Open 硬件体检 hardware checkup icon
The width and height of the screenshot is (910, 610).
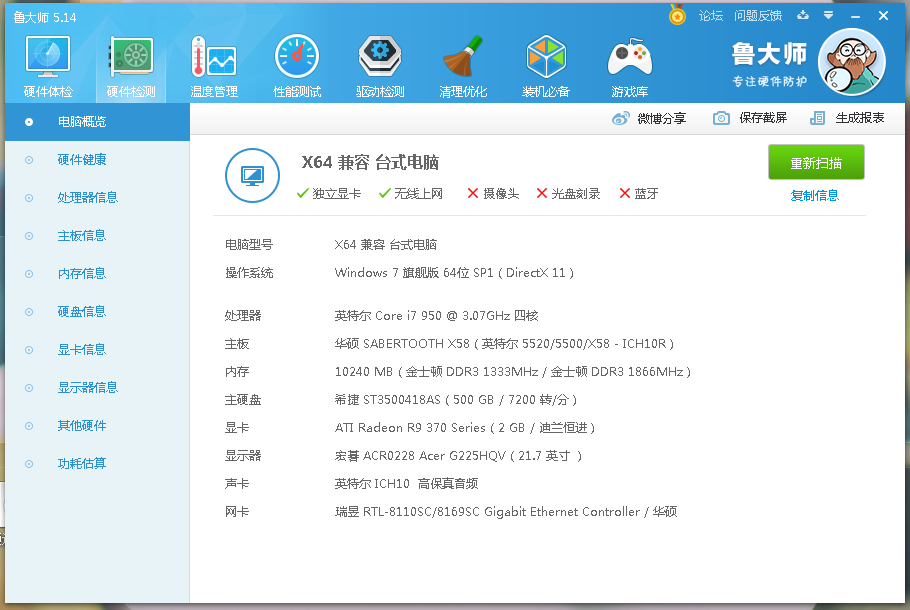[x=48, y=57]
